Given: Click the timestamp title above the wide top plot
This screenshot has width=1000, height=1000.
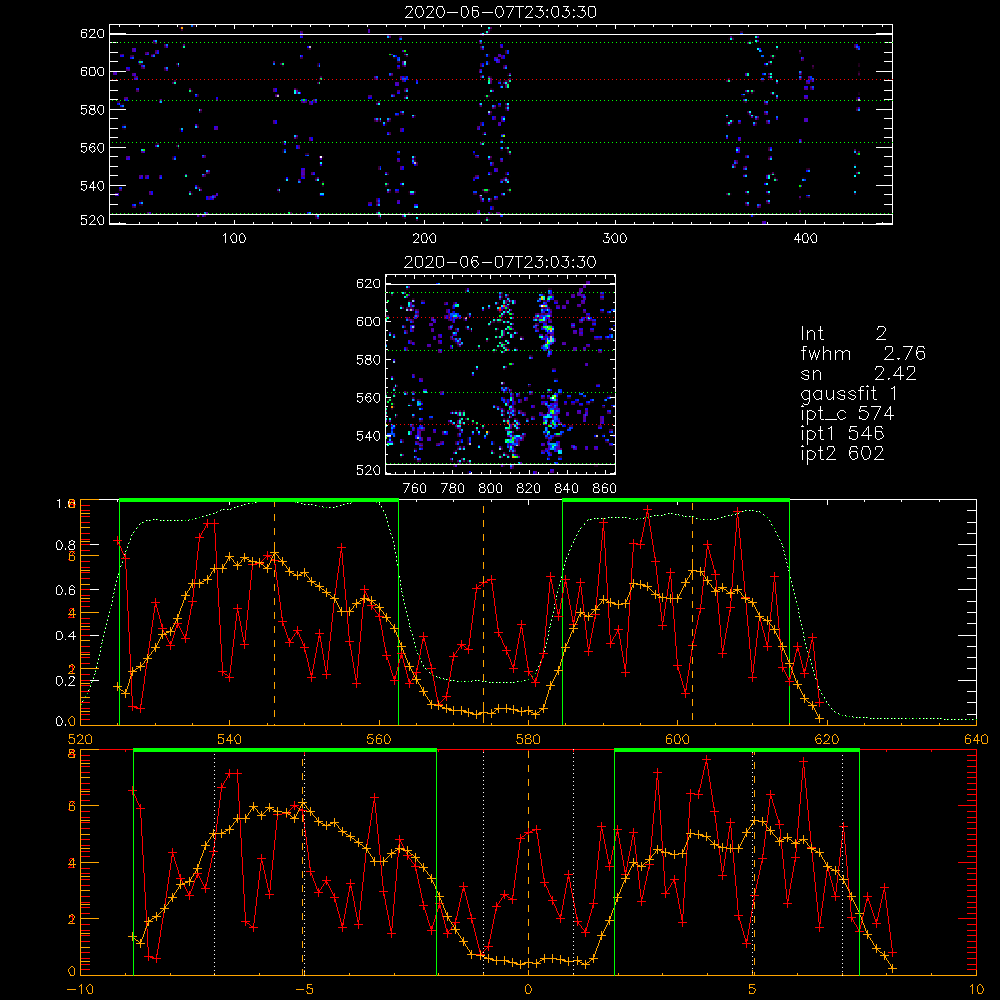Looking at the screenshot, I should point(501,12).
